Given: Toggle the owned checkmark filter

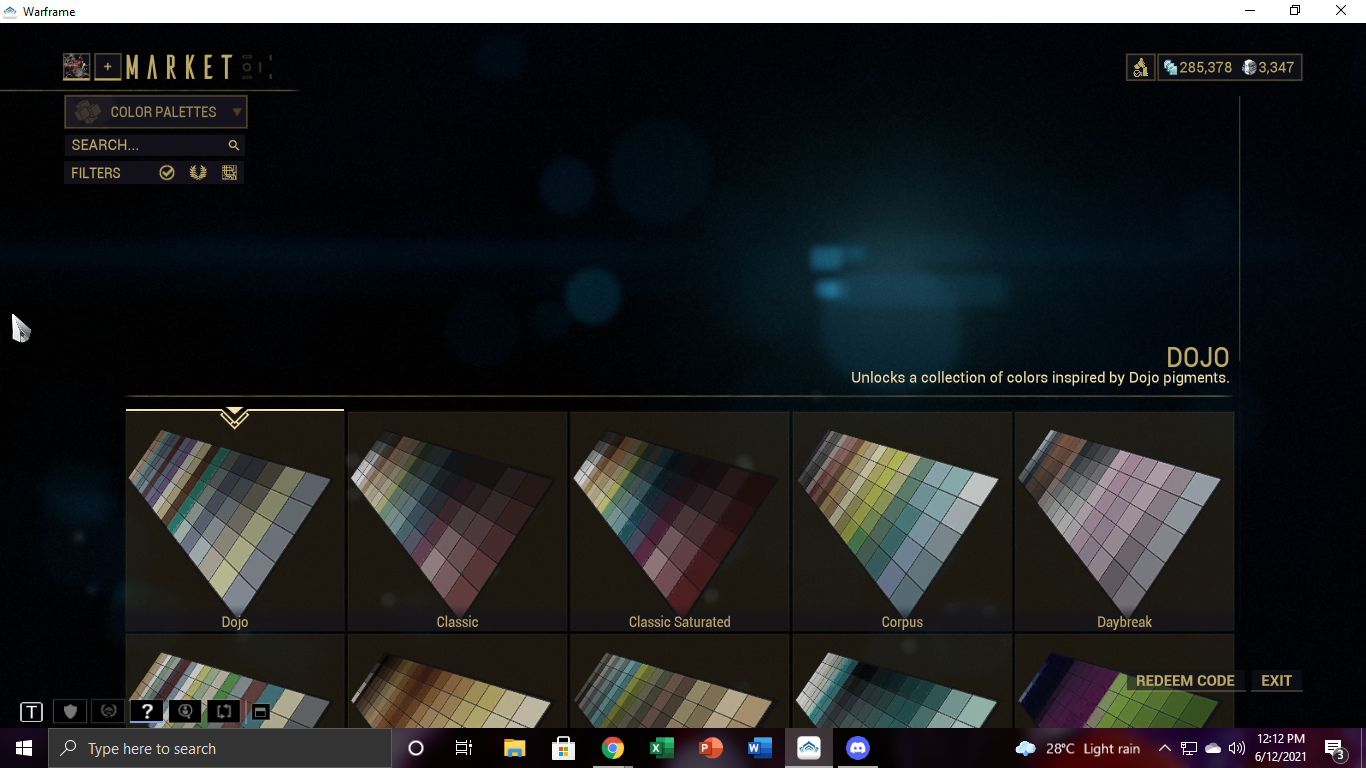Looking at the screenshot, I should (167, 173).
